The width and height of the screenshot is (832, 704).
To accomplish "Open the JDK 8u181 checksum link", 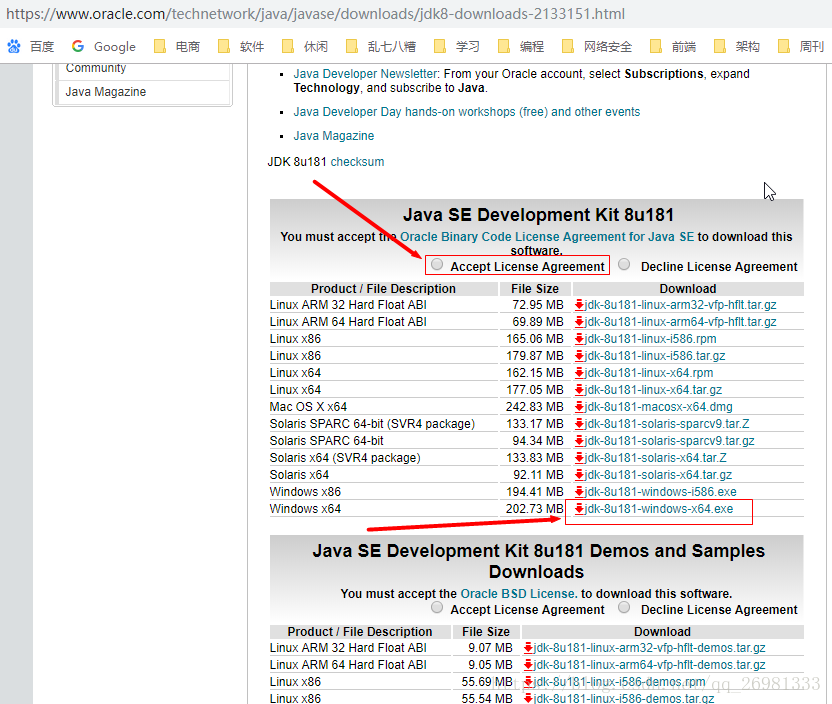I will (x=357, y=162).
